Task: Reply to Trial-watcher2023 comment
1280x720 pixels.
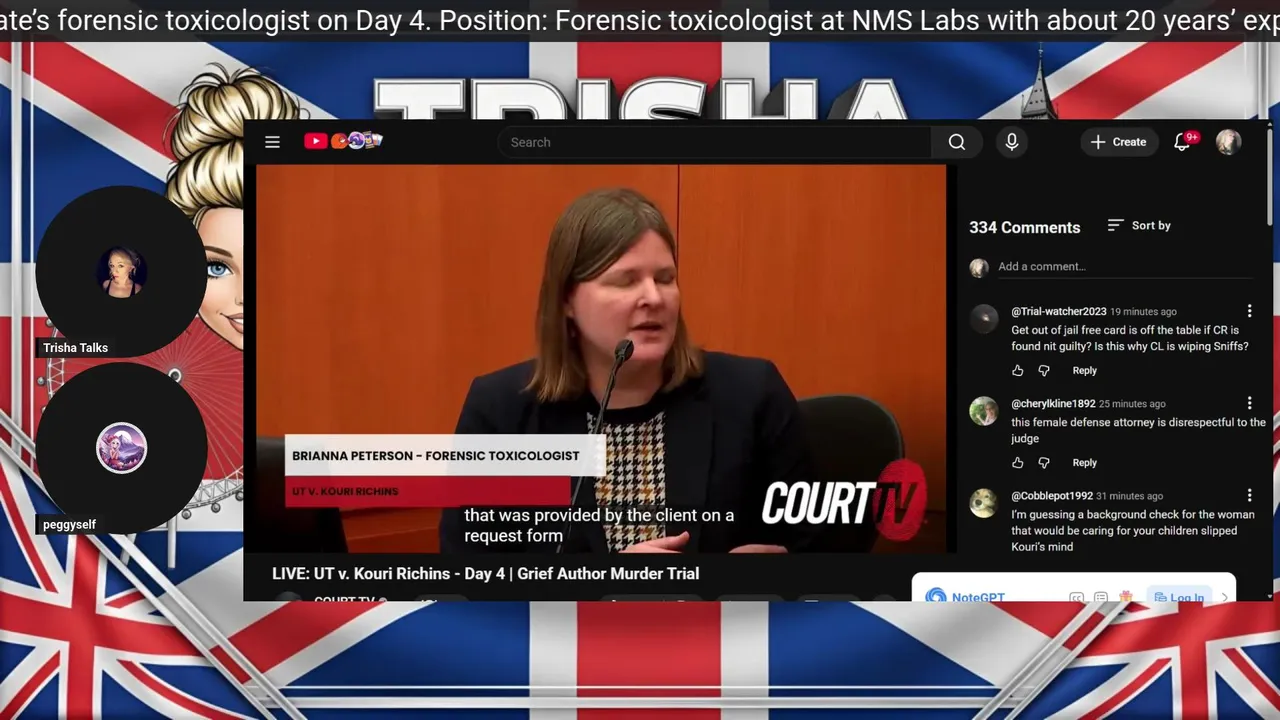Action: (x=1085, y=371)
